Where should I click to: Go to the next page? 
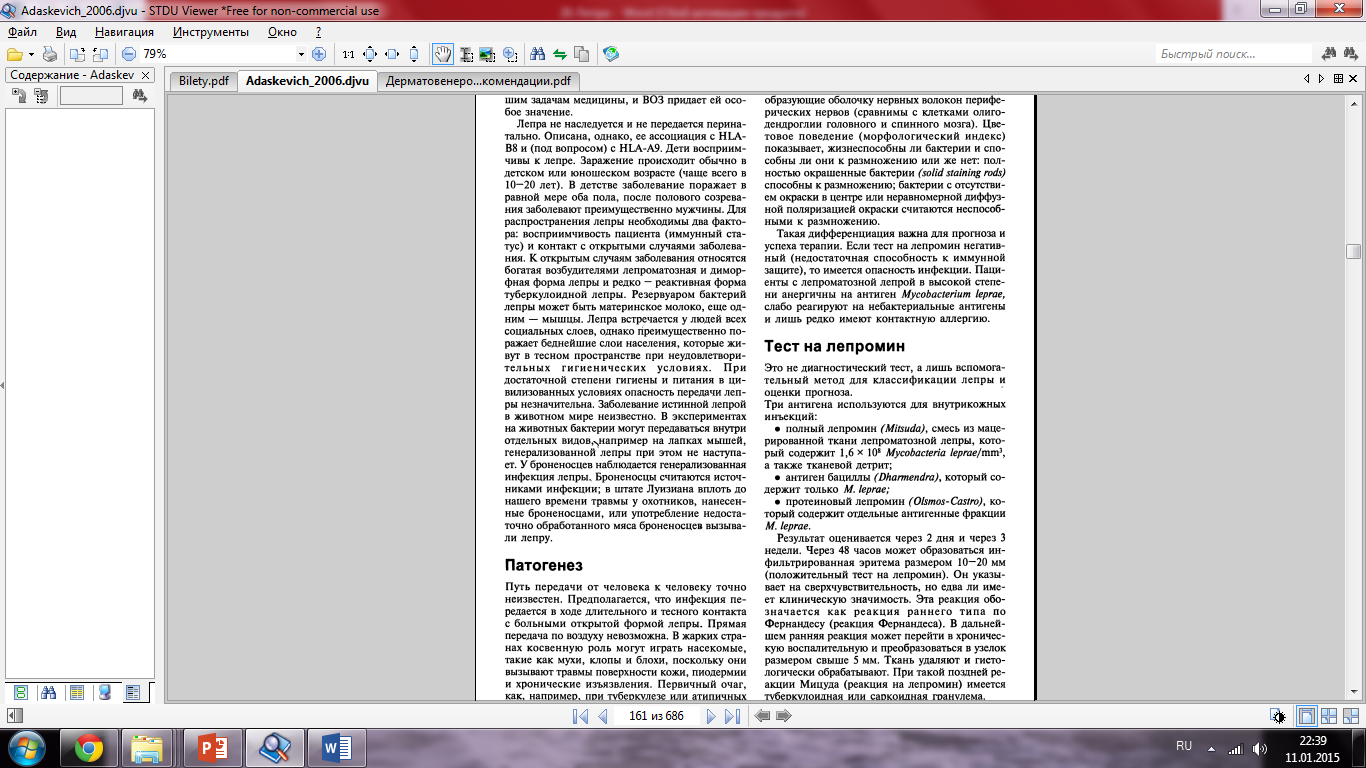pos(711,716)
